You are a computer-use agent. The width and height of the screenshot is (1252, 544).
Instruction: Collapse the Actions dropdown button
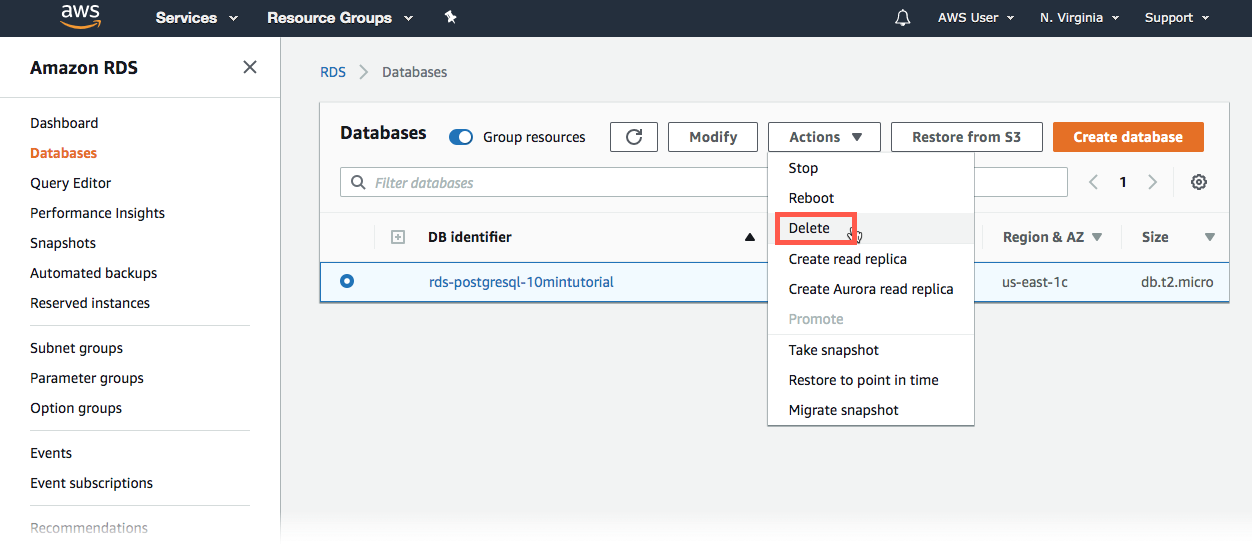(824, 137)
